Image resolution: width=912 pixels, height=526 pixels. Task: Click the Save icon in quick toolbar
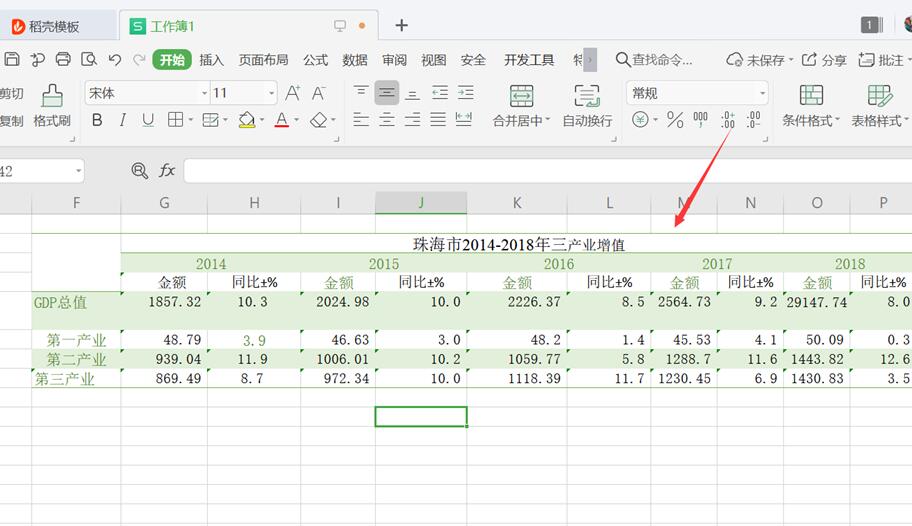pyautogui.click(x=12, y=59)
